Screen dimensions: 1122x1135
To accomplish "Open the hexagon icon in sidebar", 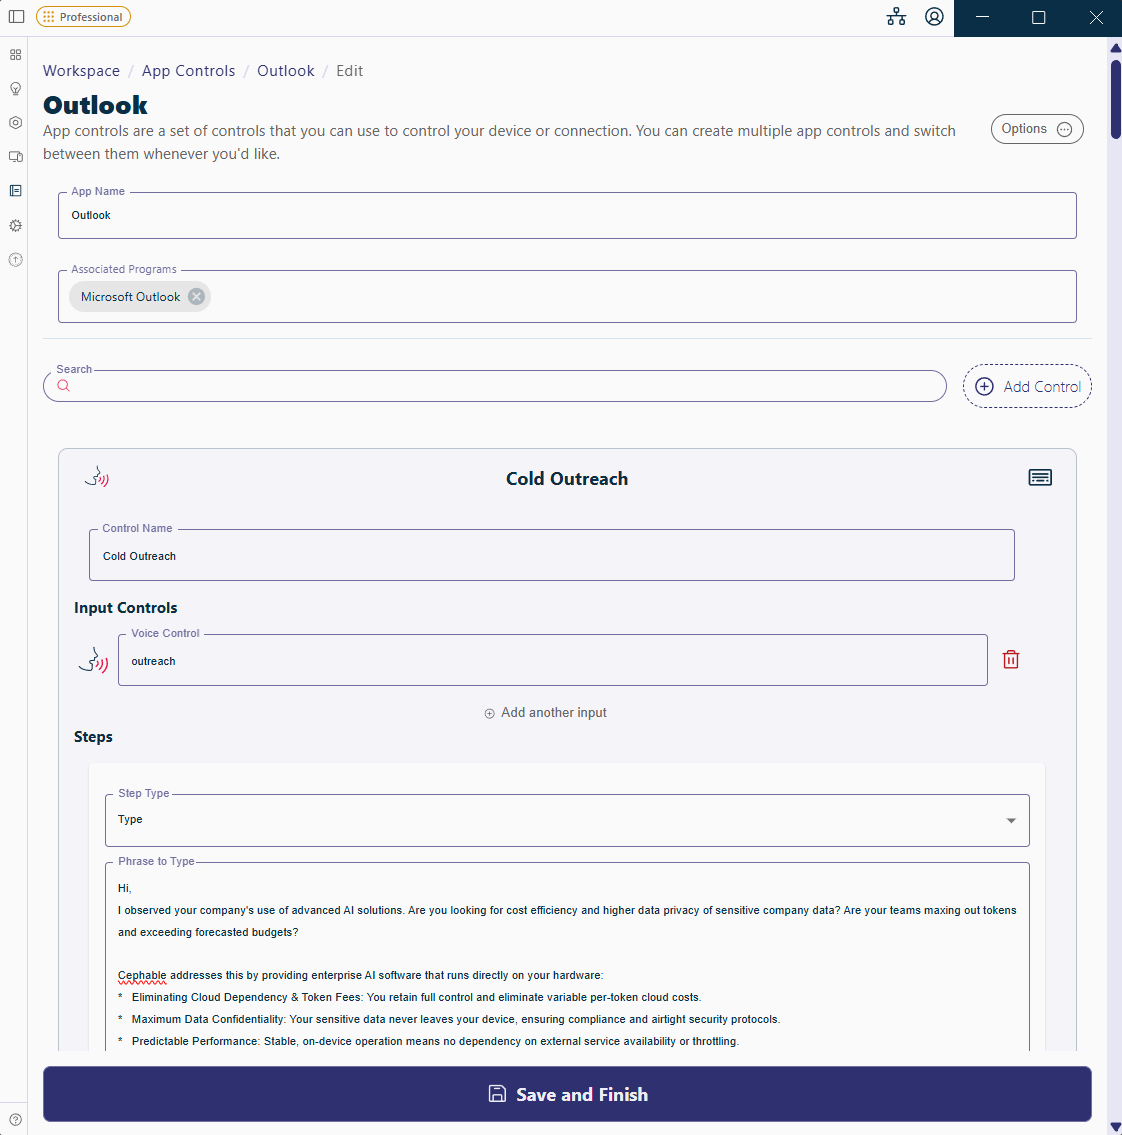I will click(x=15, y=123).
